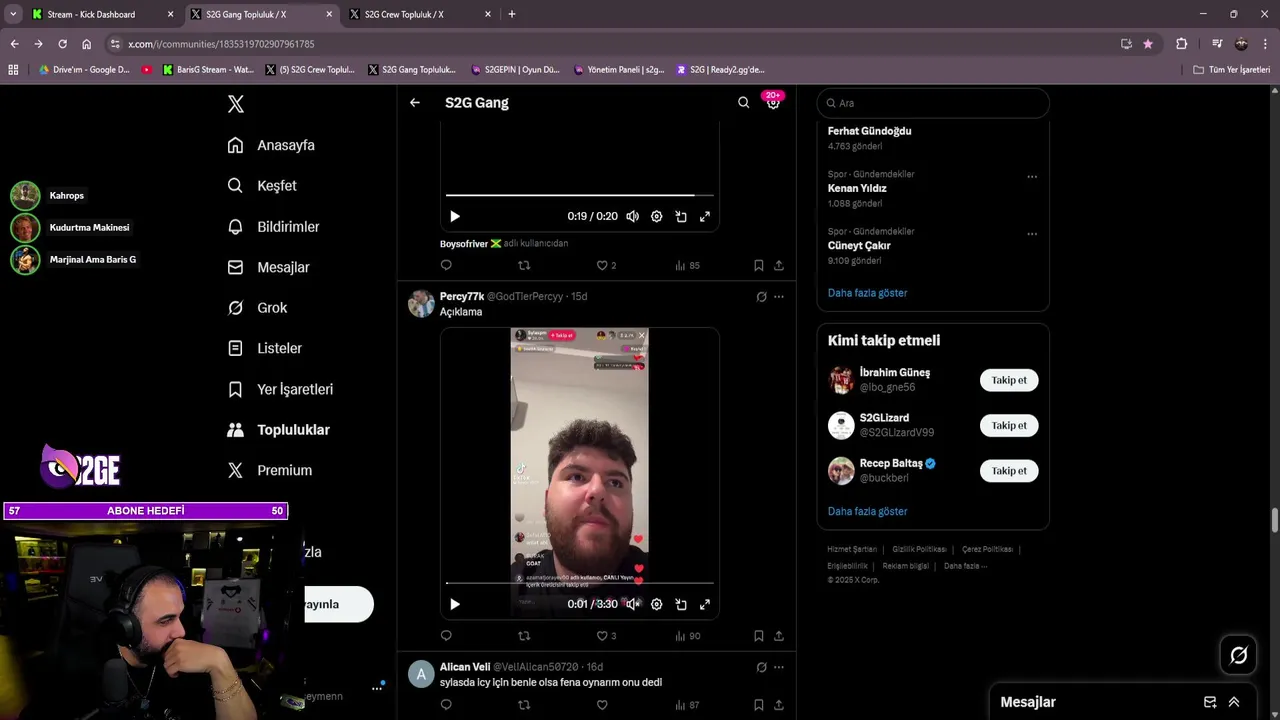Enable picture-in-picture on 0:01 / 3:30 video

tap(680, 604)
